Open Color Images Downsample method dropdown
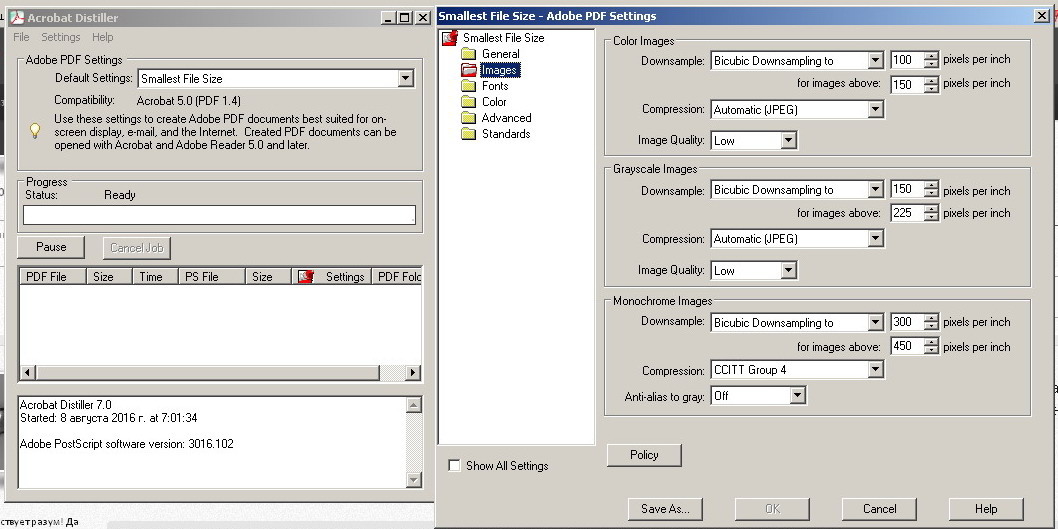This screenshot has width=1058, height=529. point(875,61)
